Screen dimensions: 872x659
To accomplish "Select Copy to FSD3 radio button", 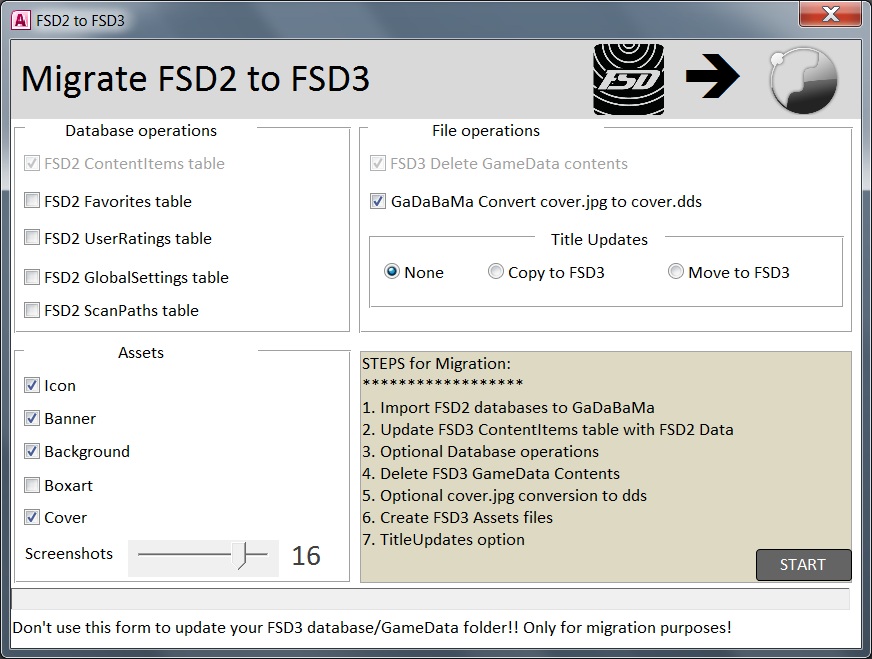I will 496,271.
